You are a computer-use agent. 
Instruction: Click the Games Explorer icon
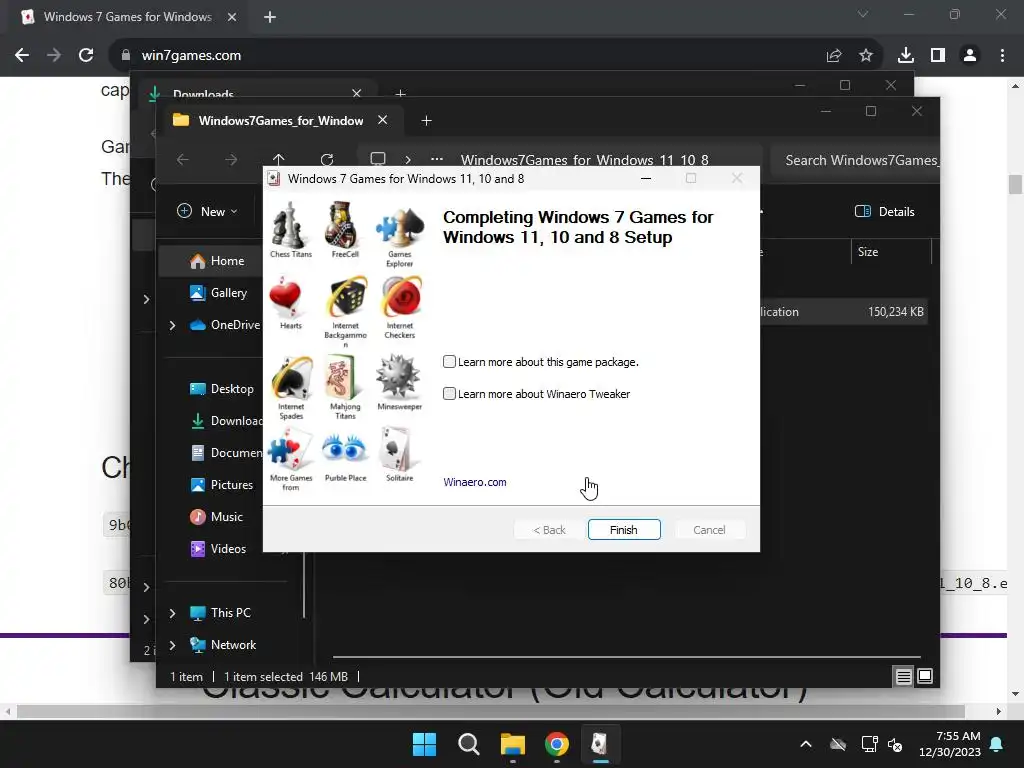pos(399,227)
